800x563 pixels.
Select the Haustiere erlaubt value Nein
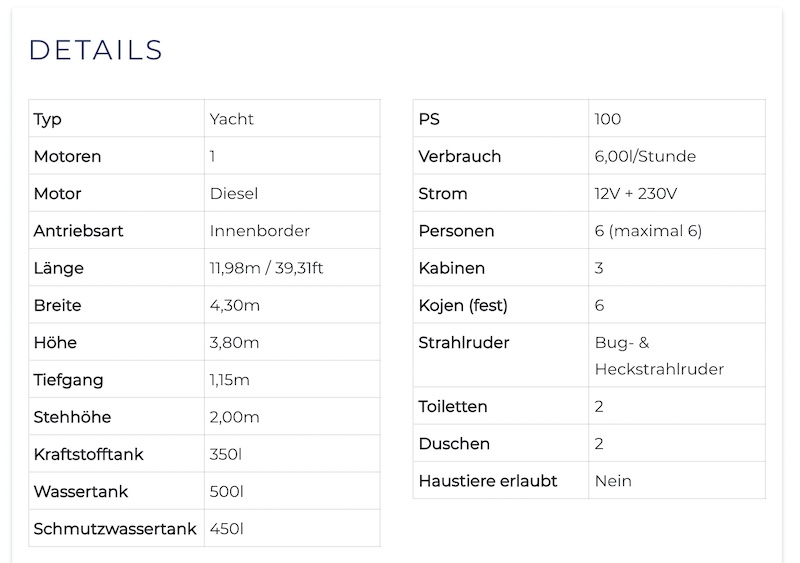613,481
